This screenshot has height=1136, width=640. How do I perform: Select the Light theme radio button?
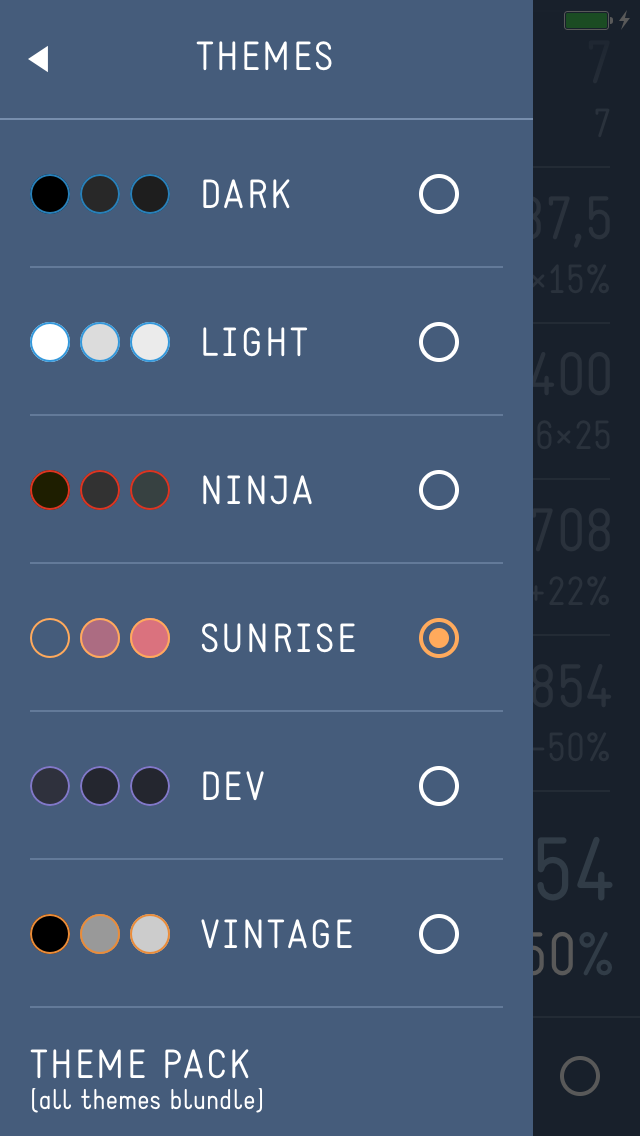tap(438, 341)
